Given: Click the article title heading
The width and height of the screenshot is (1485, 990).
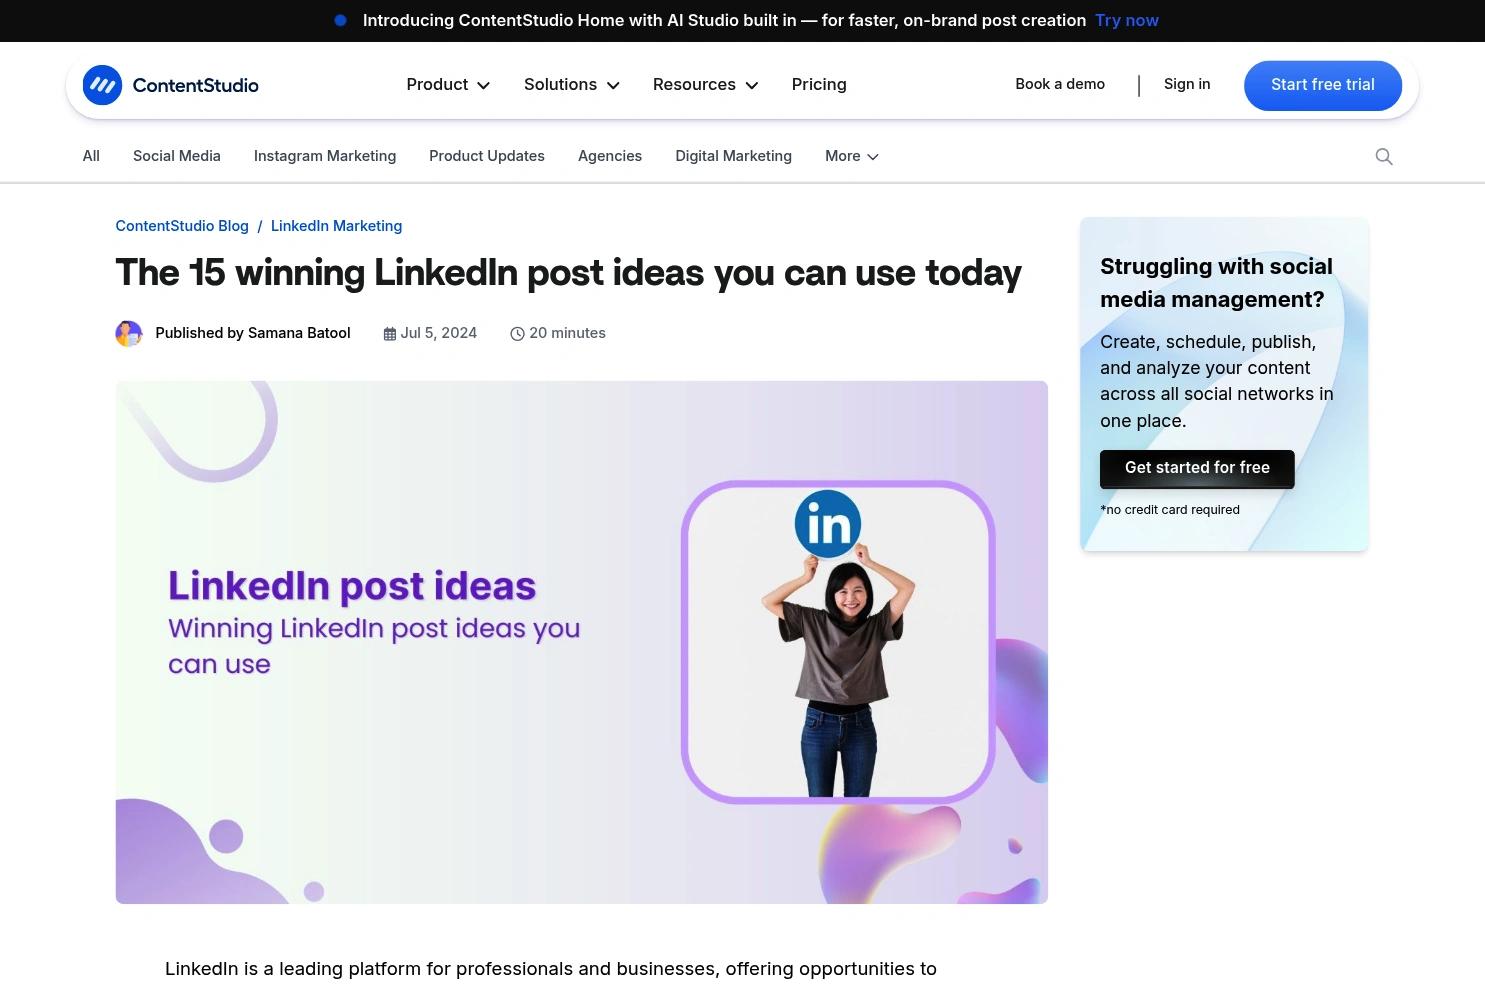Looking at the screenshot, I should pos(568,273).
